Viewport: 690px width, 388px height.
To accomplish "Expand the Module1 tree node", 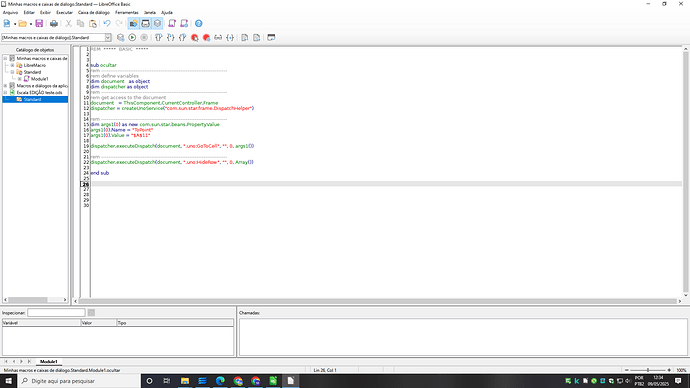I will point(19,79).
